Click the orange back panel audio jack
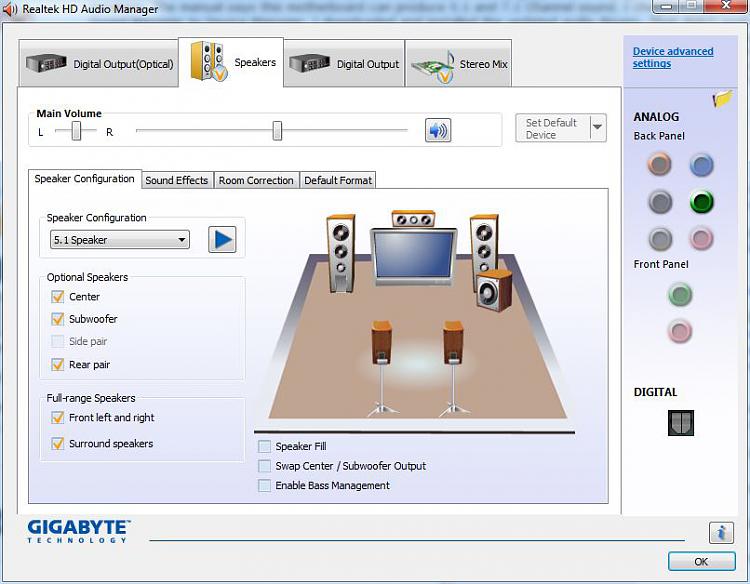The width and height of the screenshot is (750, 584). coord(660,164)
